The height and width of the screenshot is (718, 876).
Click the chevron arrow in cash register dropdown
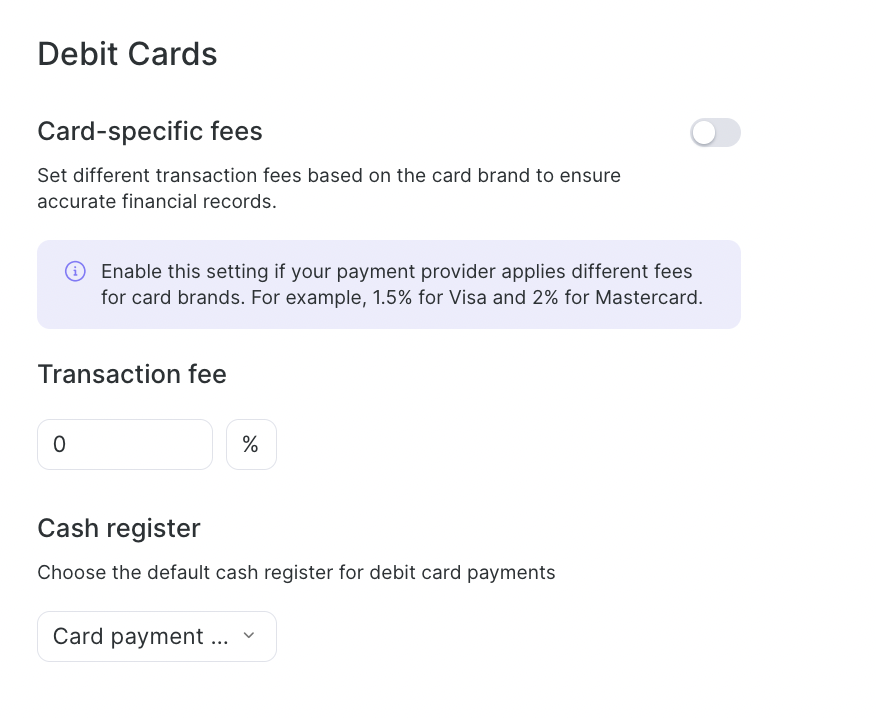coord(249,635)
